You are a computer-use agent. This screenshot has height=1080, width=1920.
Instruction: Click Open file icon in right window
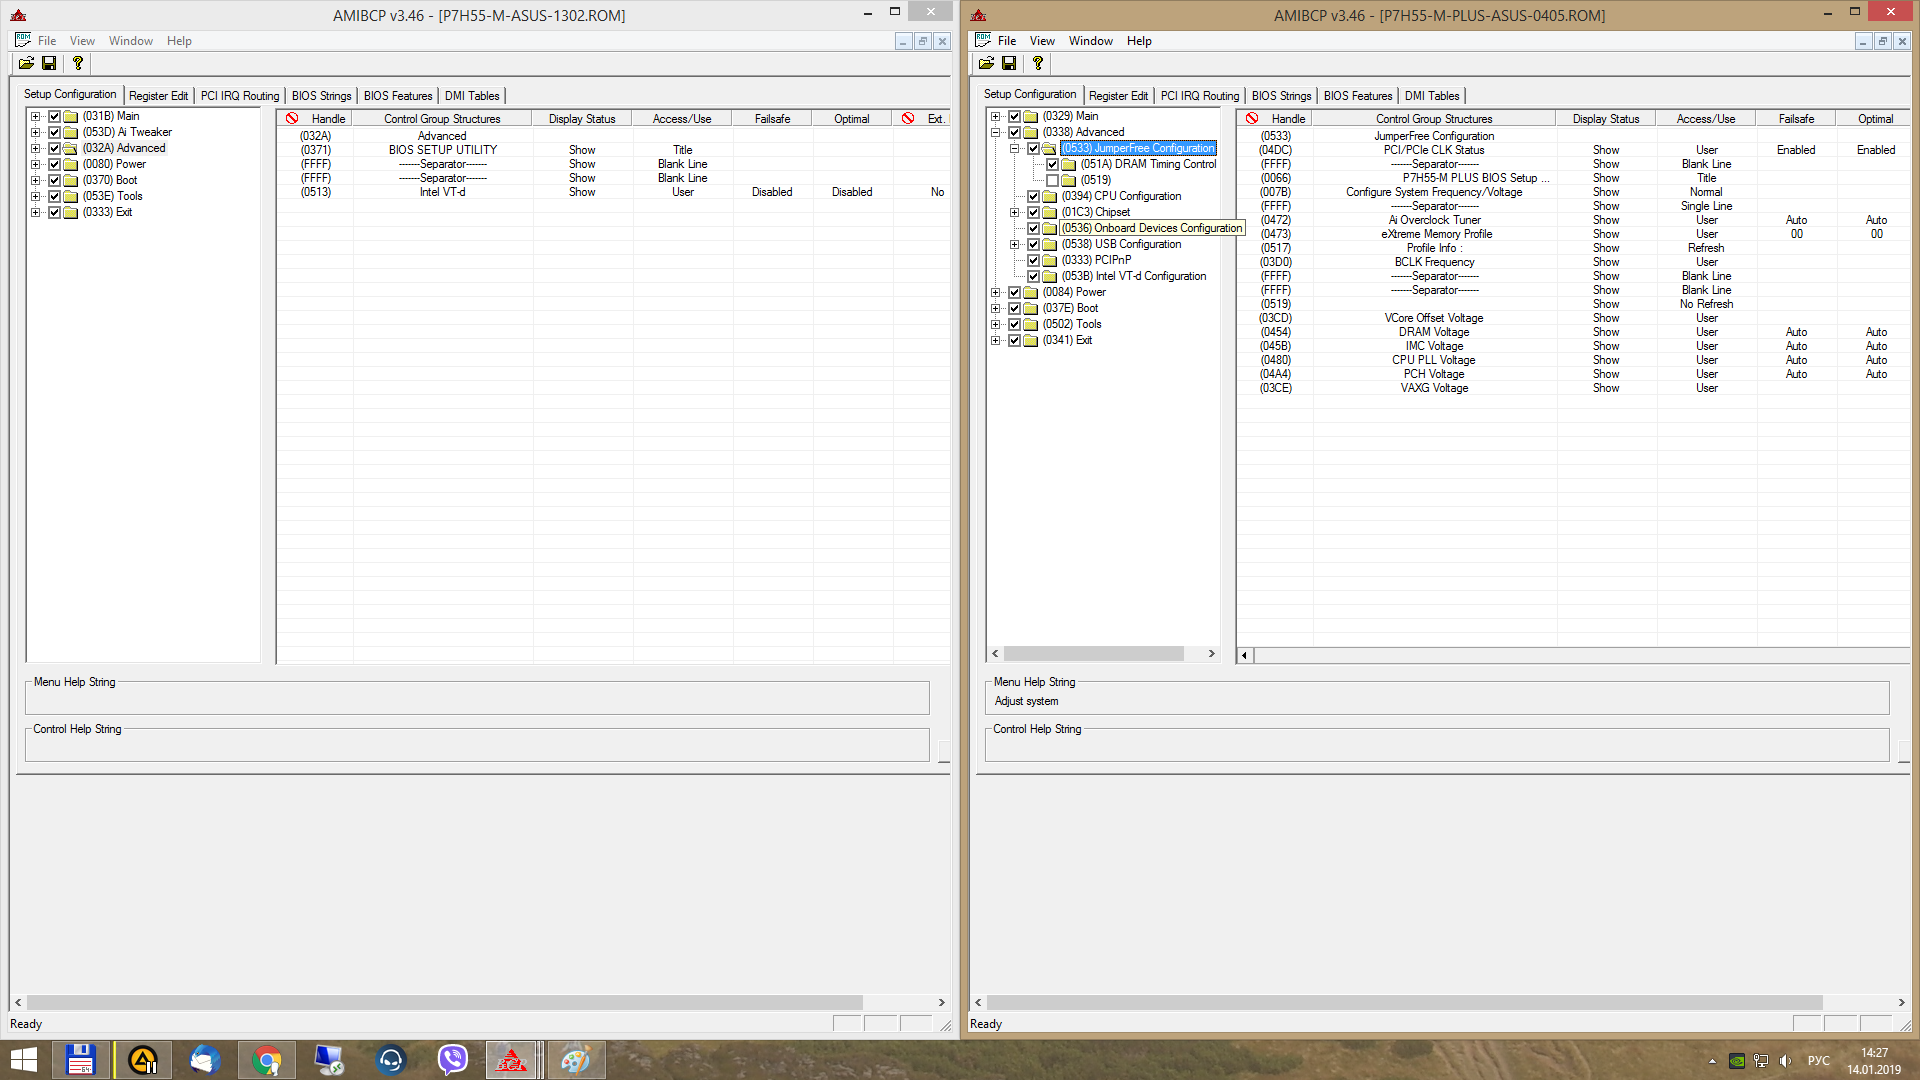(986, 63)
